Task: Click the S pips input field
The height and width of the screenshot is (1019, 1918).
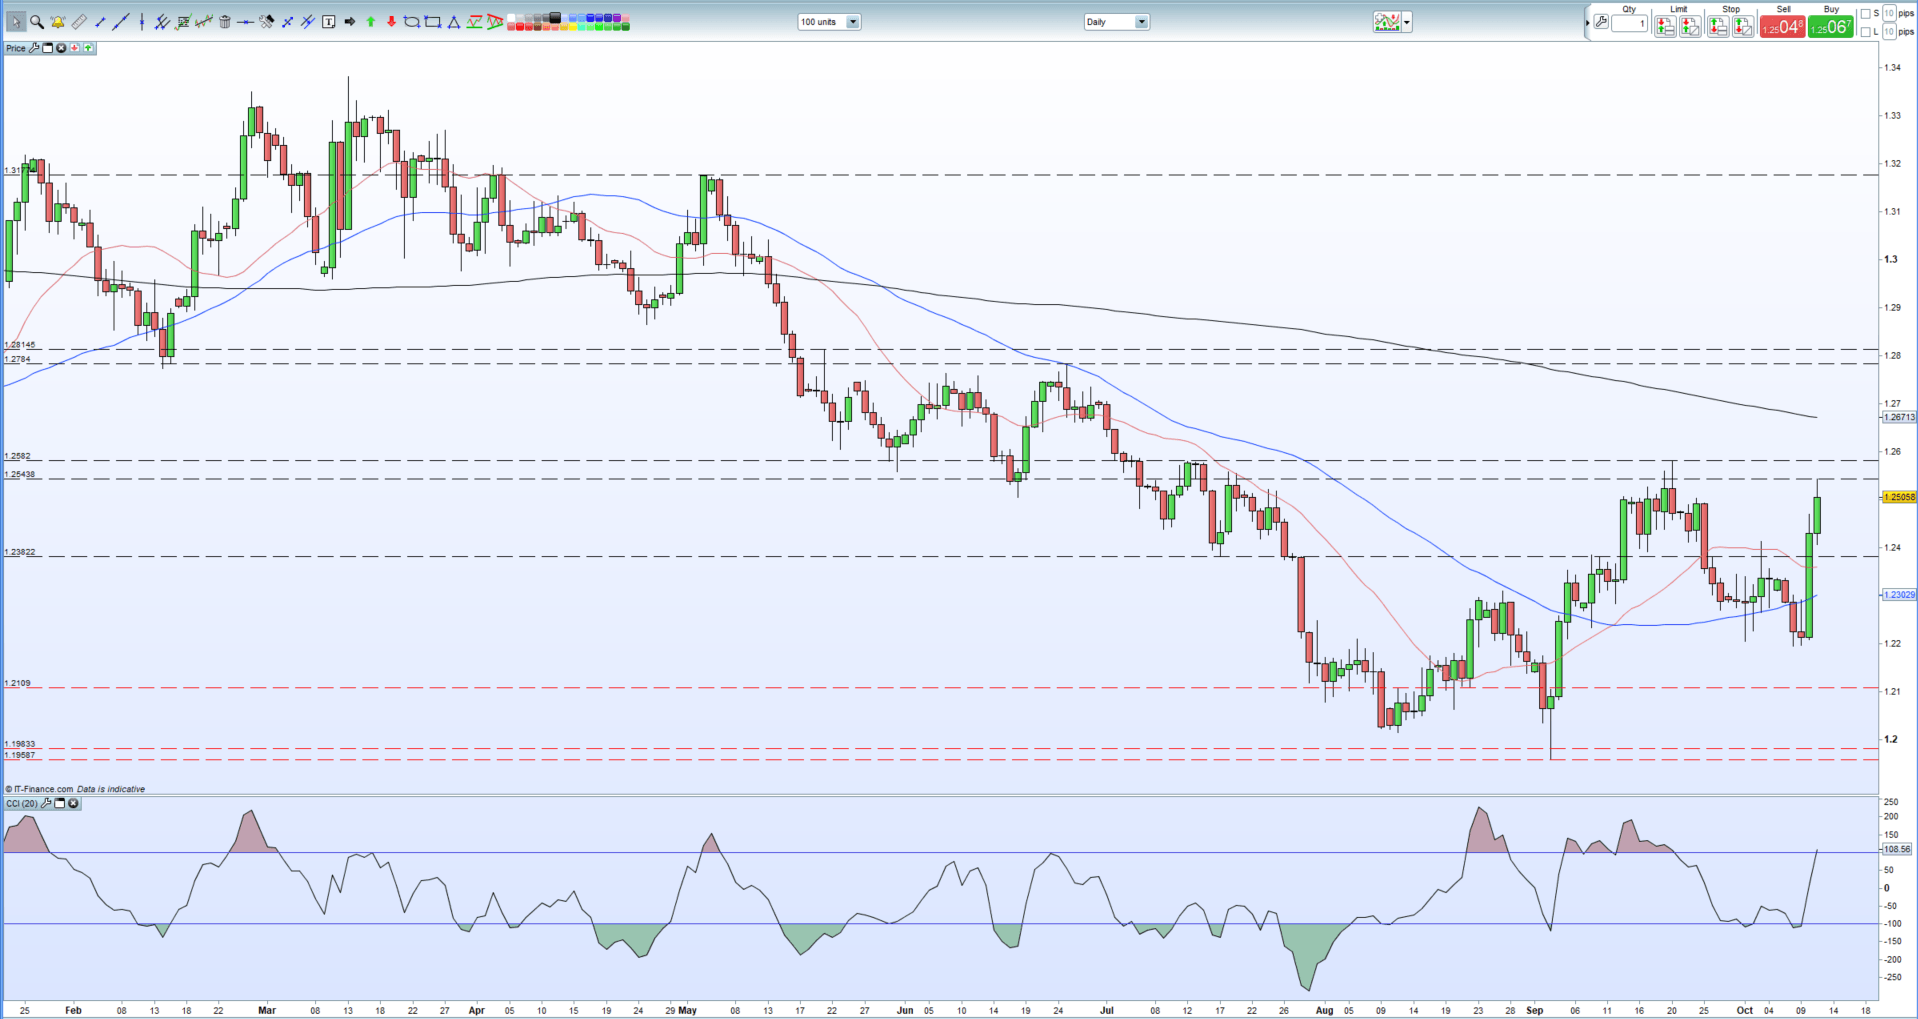Action: click(x=1889, y=14)
